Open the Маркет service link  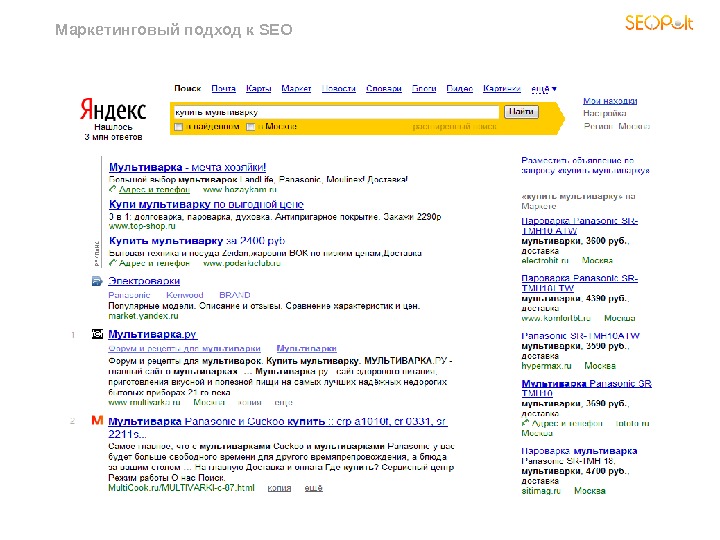[x=296, y=89]
